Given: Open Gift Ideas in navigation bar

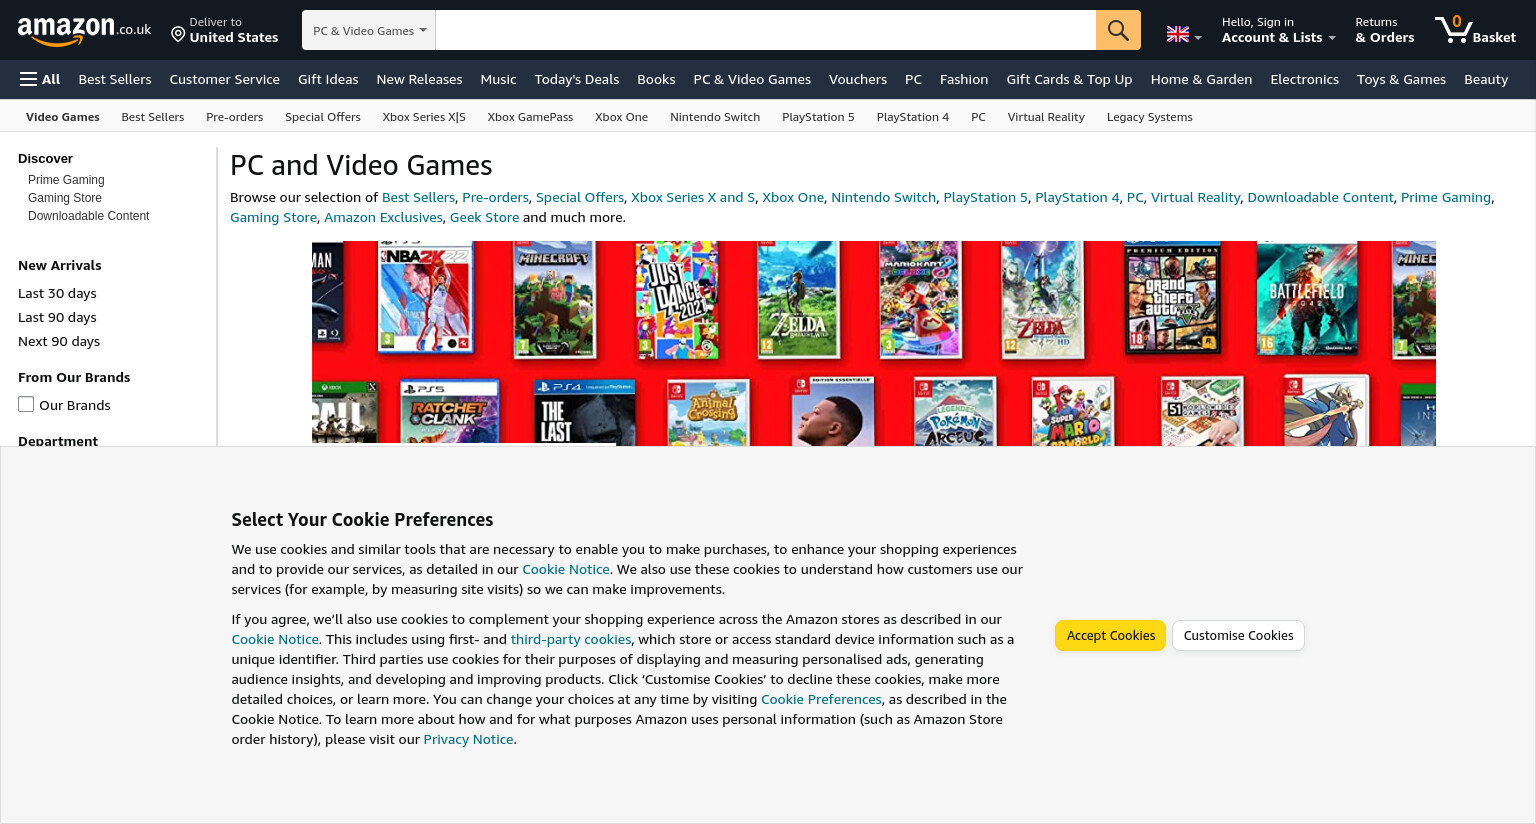Looking at the screenshot, I should point(328,79).
